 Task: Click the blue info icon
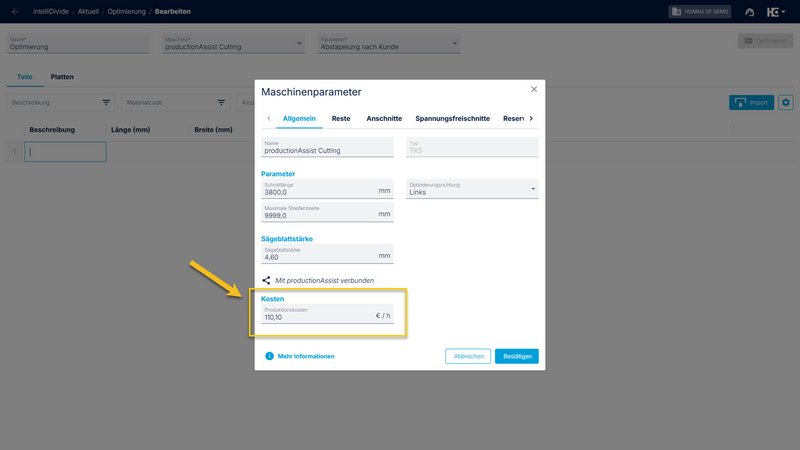pyautogui.click(x=269, y=356)
